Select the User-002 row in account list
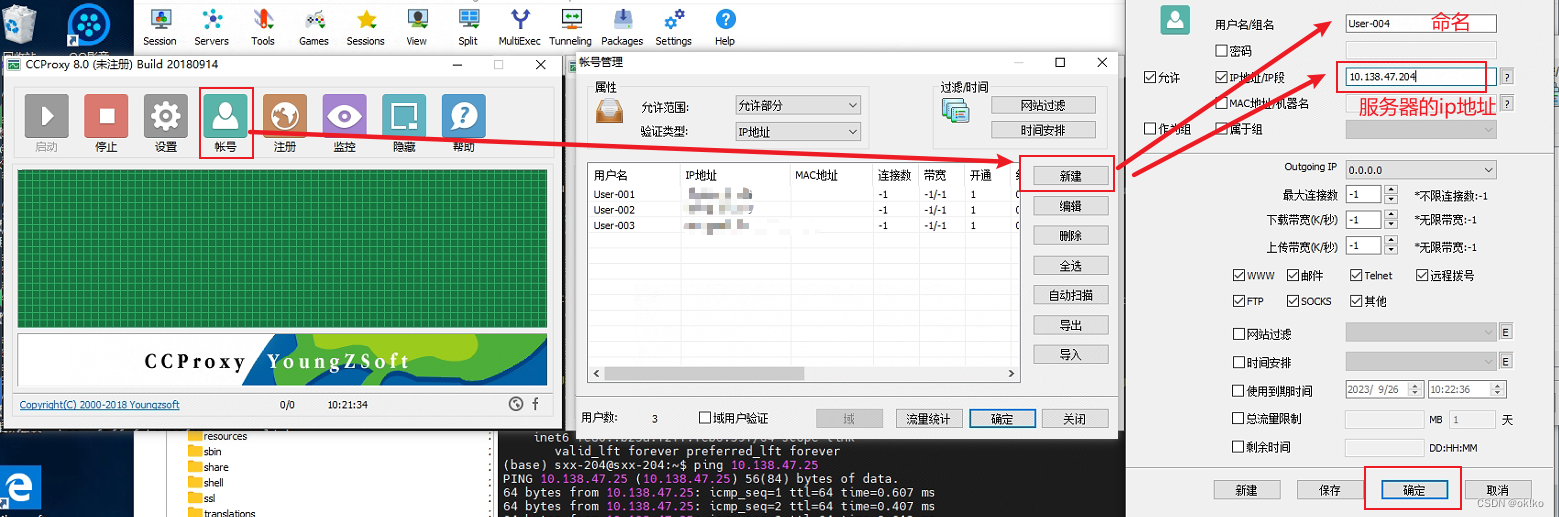The width and height of the screenshot is (1559, 517). coord(803,210)
